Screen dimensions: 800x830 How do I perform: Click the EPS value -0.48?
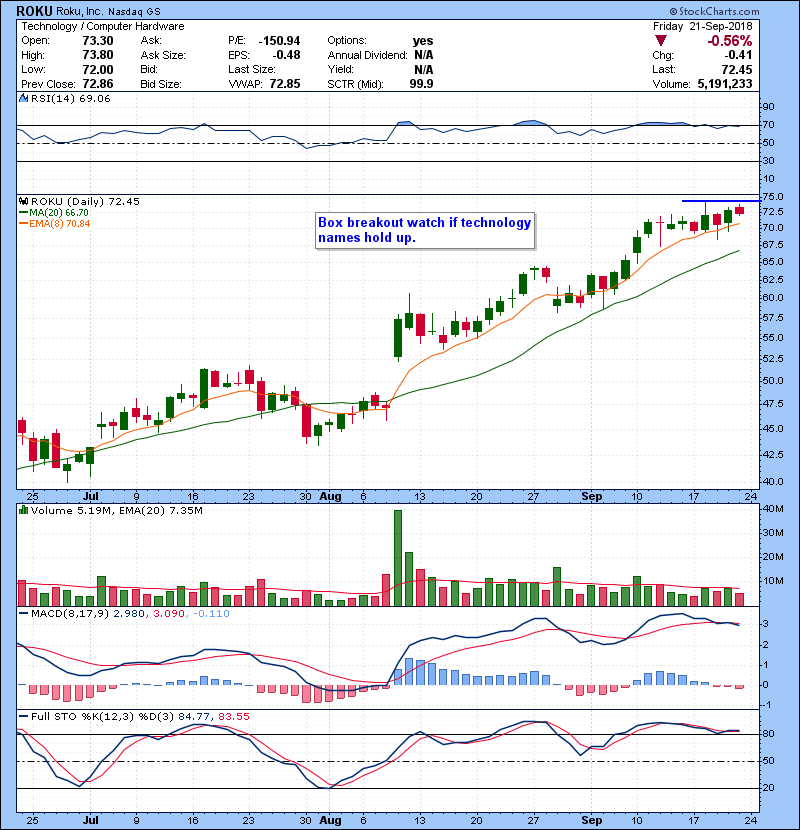pos(286,55)
